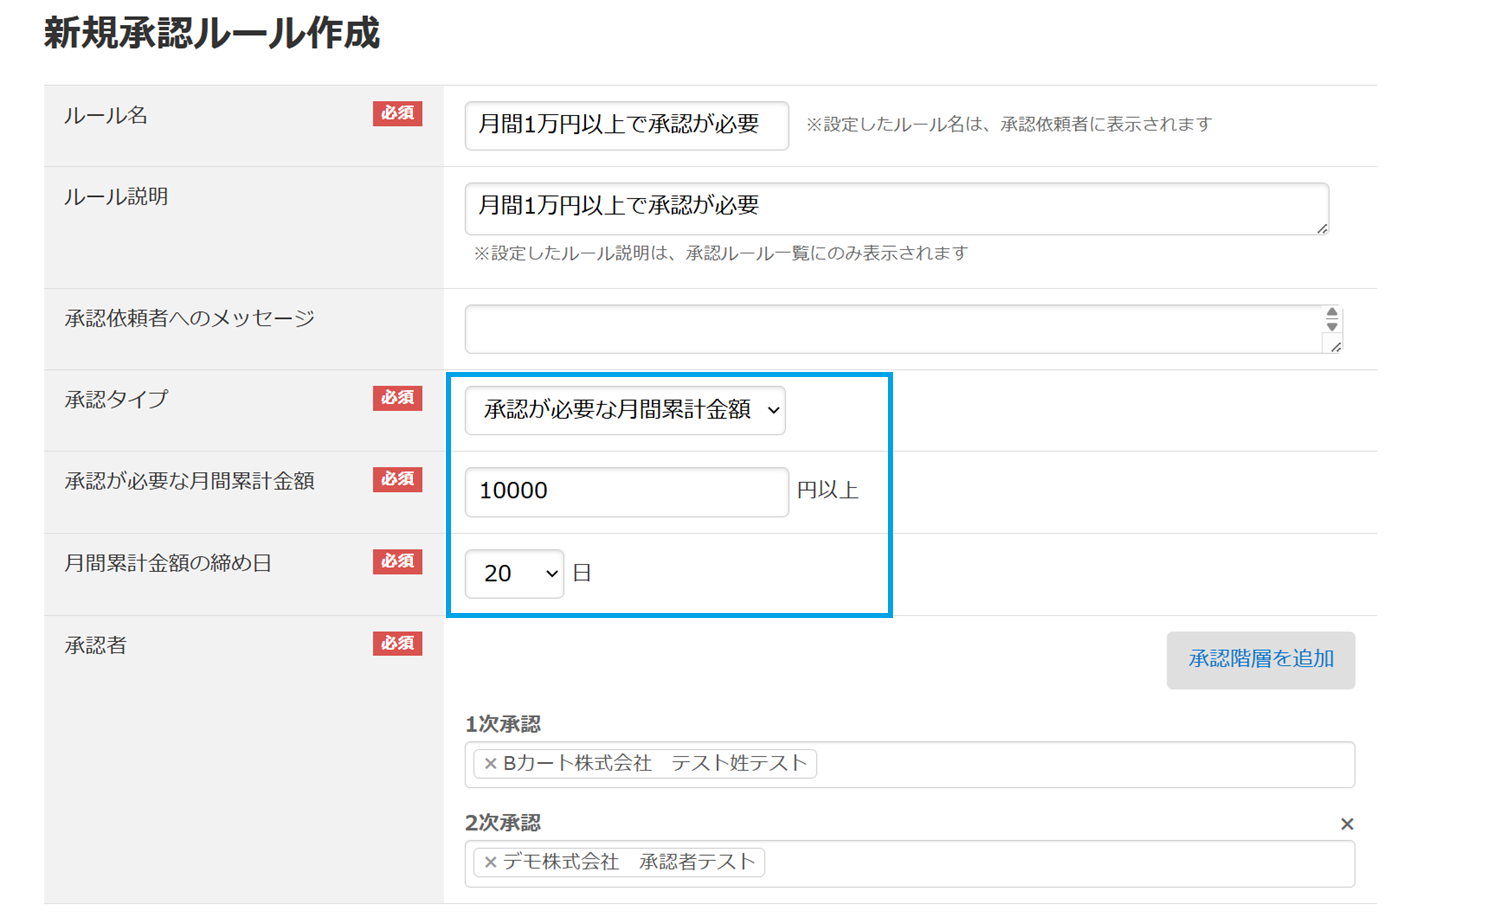Click the 必須 badge beside ルール名
The image size is (1500, 917).
(x=398, y=114)
